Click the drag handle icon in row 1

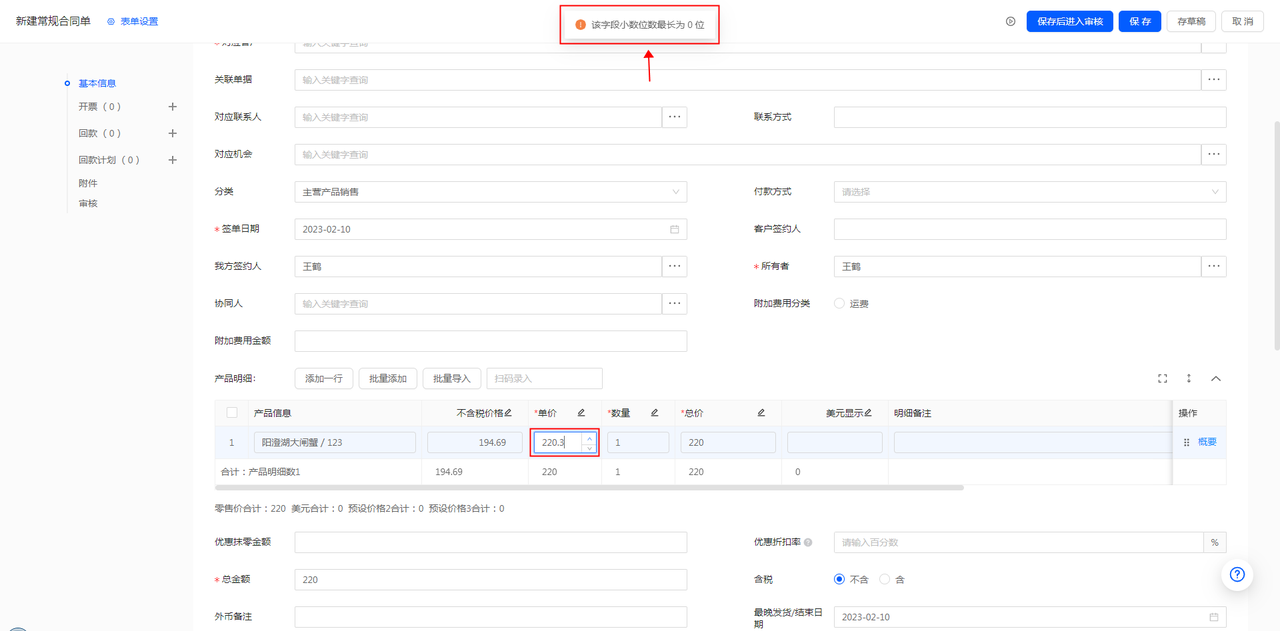point(1187,442)
